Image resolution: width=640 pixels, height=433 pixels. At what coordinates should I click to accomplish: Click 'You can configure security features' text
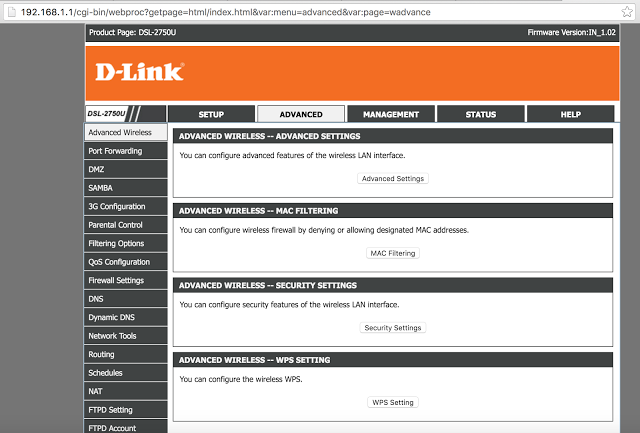point(289,305)
